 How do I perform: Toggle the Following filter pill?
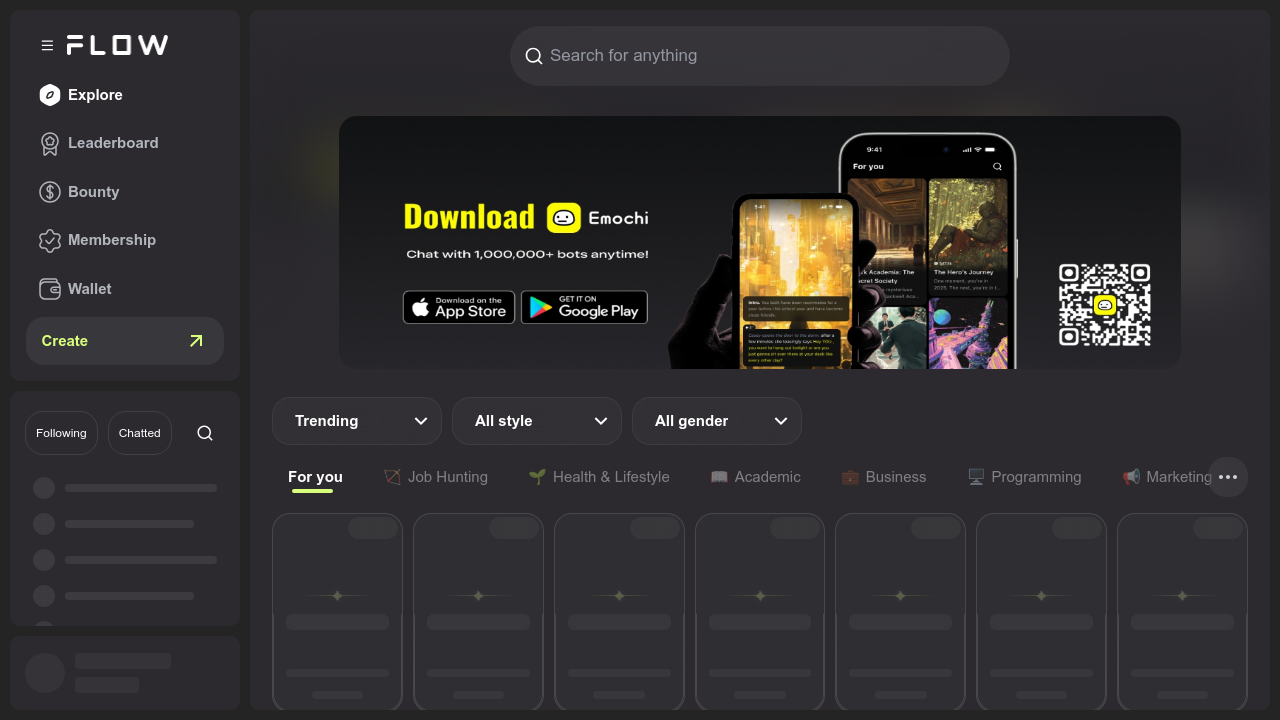pos(61,432)
